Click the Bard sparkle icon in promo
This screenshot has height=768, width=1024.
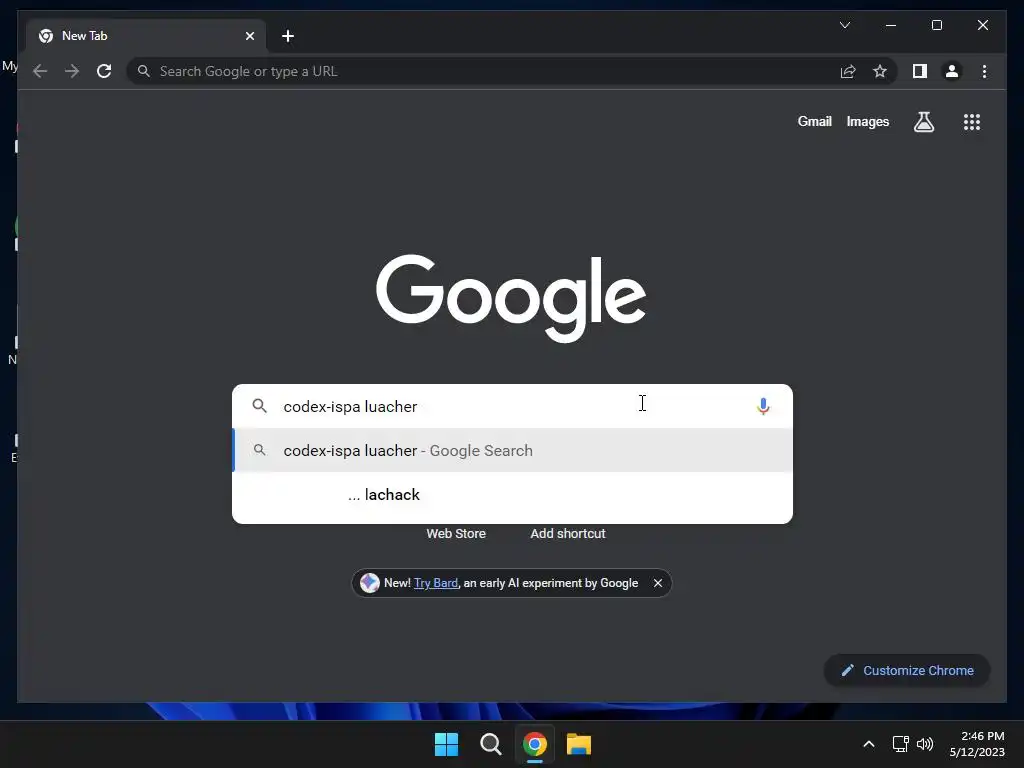click(x=370, y=583)
